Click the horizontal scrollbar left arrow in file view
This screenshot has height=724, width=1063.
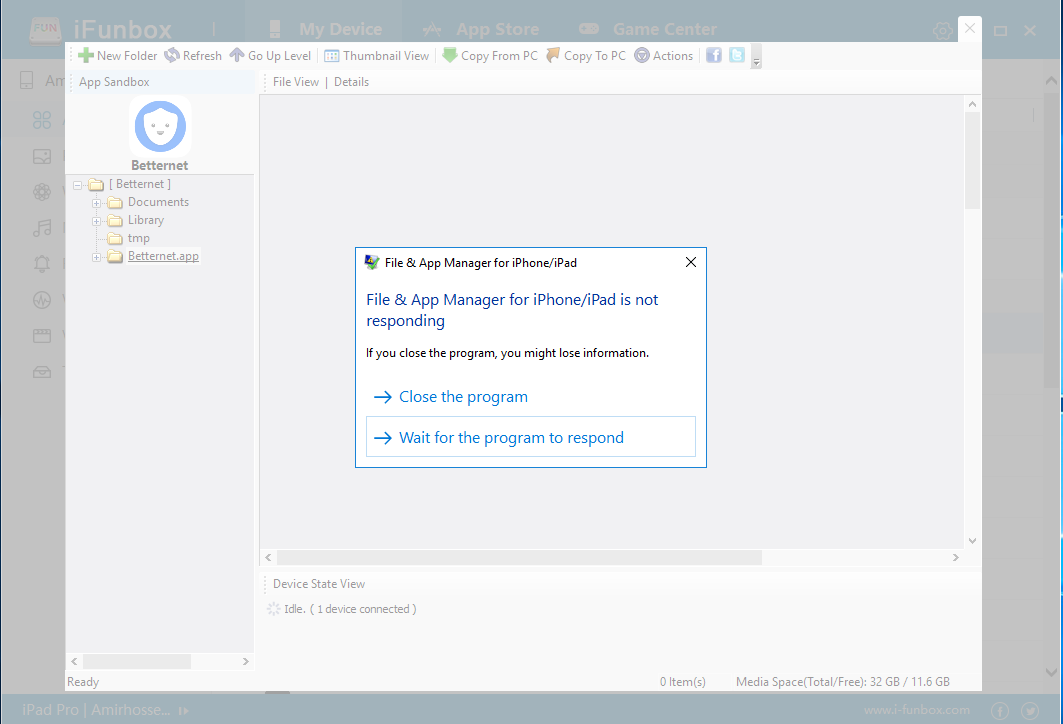pyautogui.click(x=268, y=557)
